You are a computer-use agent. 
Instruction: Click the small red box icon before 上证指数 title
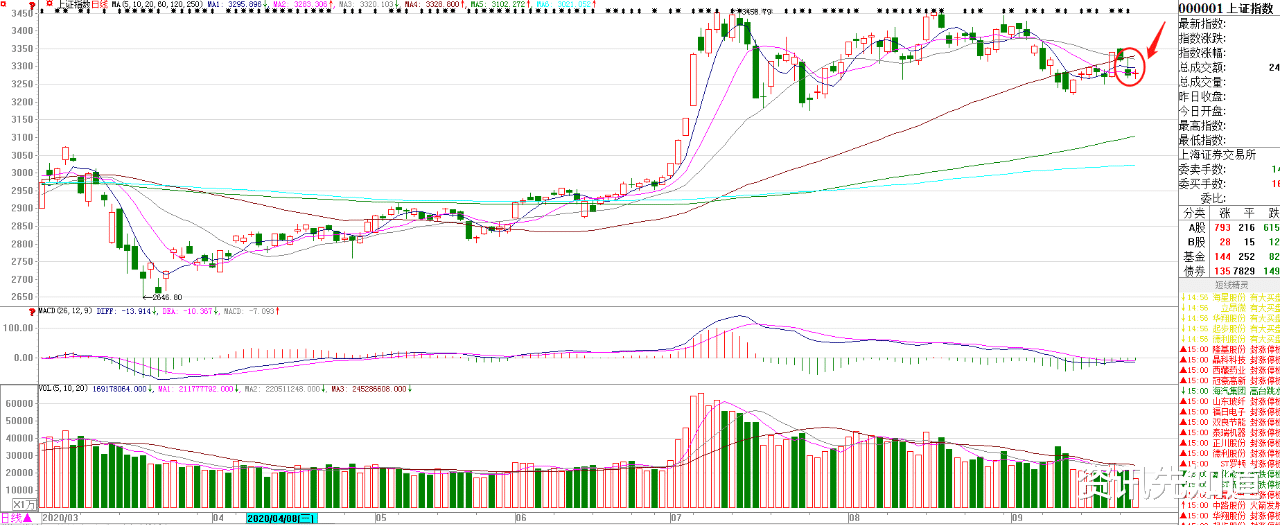point(49,4)
